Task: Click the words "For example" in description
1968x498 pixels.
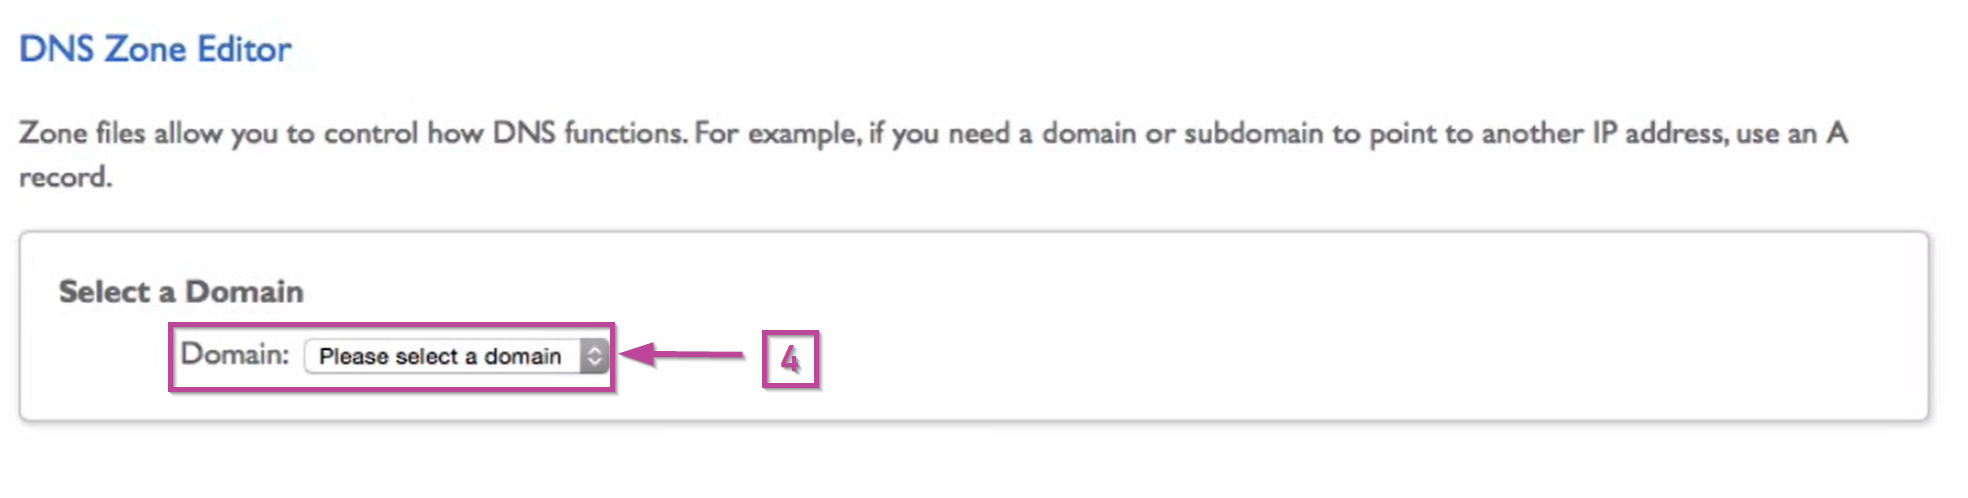Action: (777, 133)
